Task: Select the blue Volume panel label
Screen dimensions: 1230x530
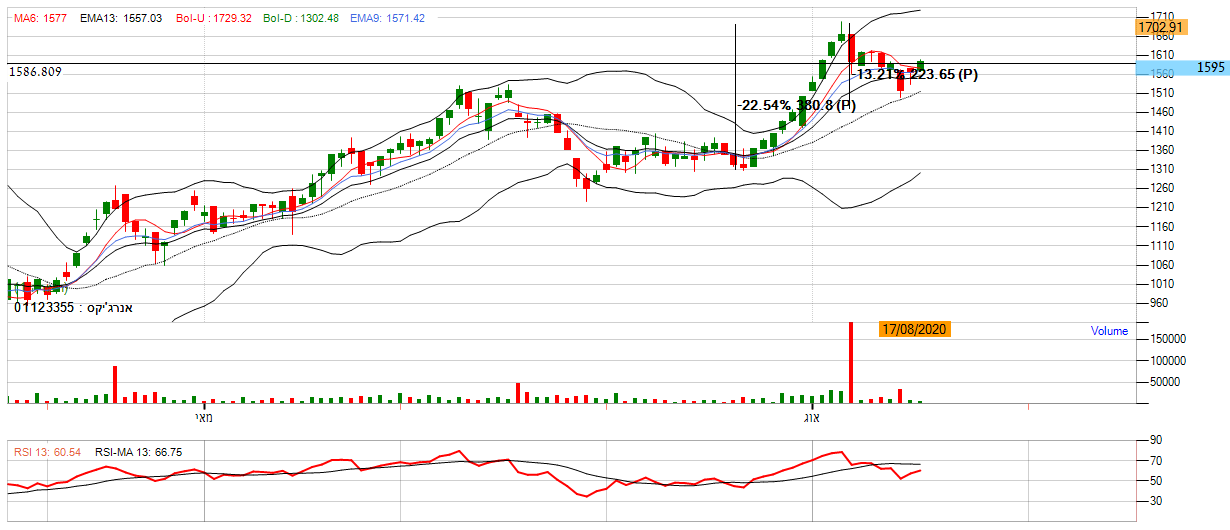Action: tap(1109, 331)
